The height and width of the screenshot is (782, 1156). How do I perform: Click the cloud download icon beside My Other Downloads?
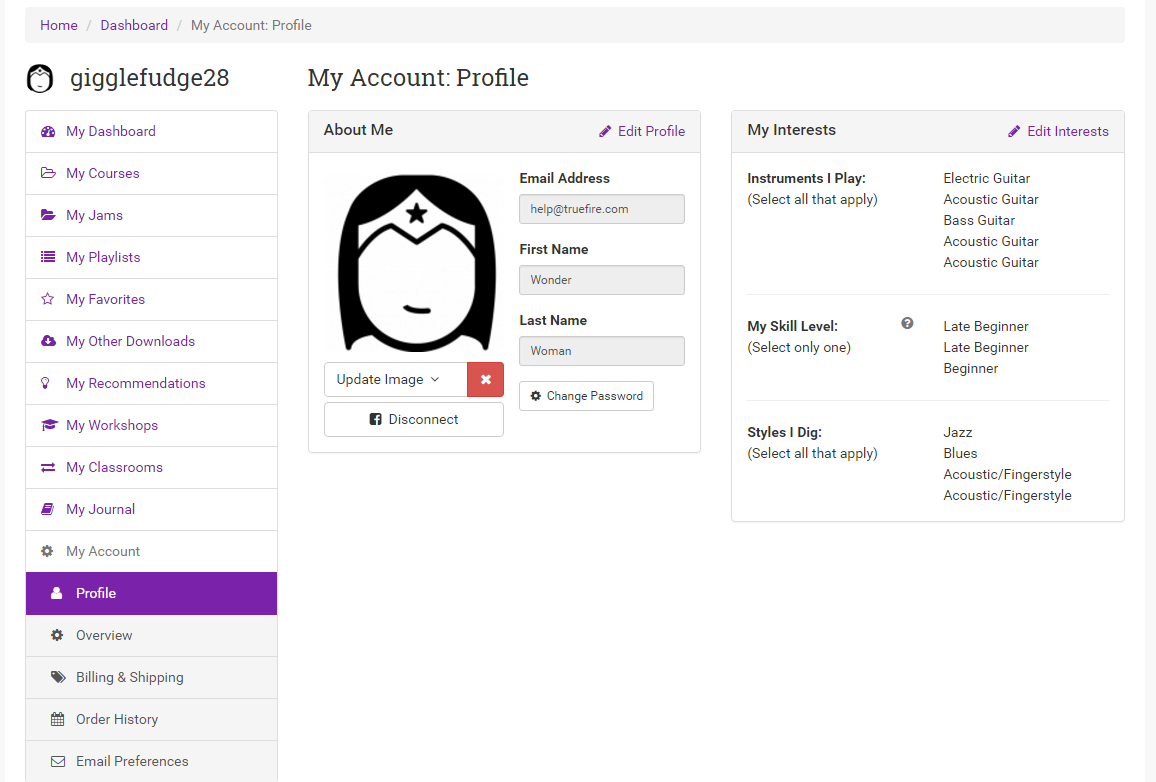[x=48, y=341]
